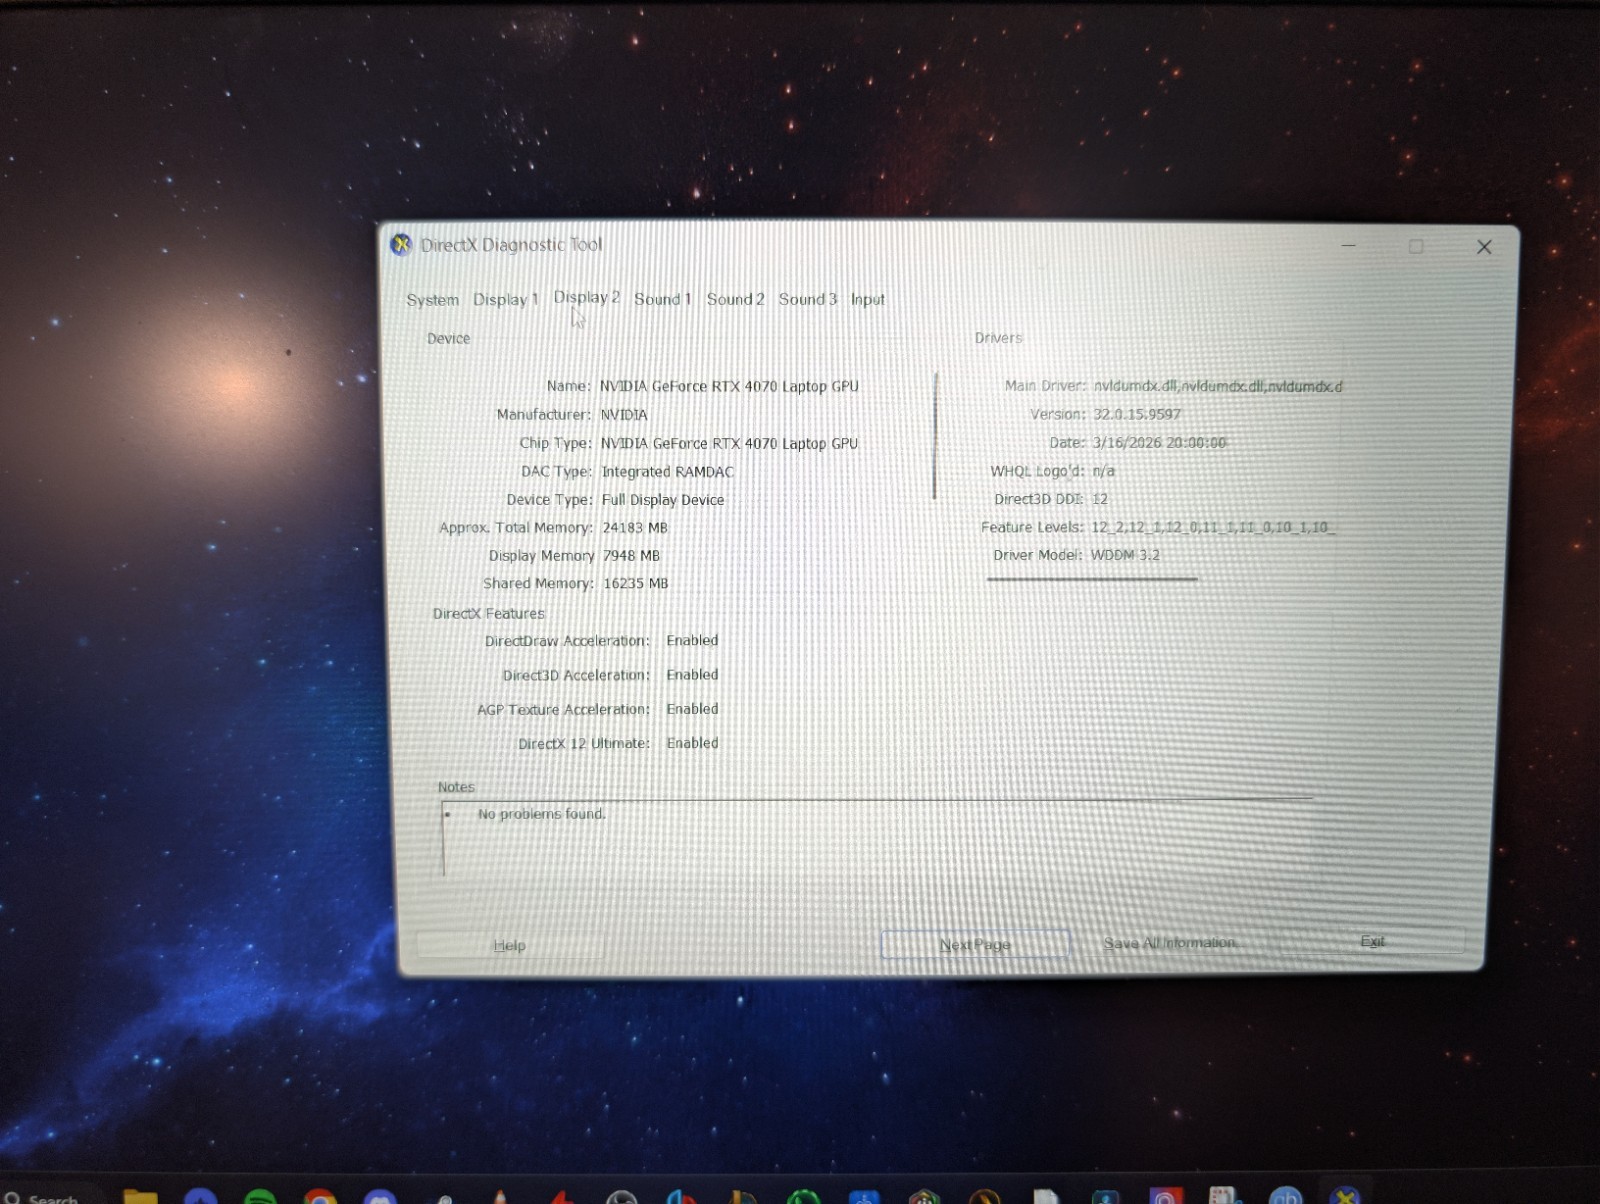1600x1204 pixels.
Task: Click the Integrated RAMDAC value
Action: (x=668, y=472)
